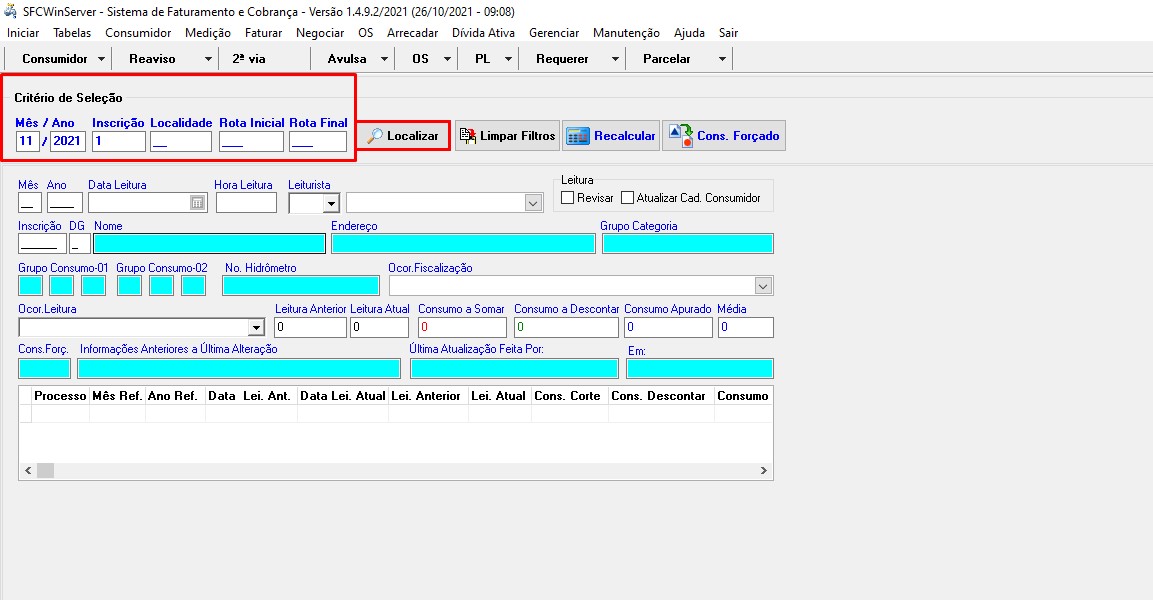The image size is (1153, 600).
Task: Expand the Ocor.Leitura combo box
Action: coord(255,327)
